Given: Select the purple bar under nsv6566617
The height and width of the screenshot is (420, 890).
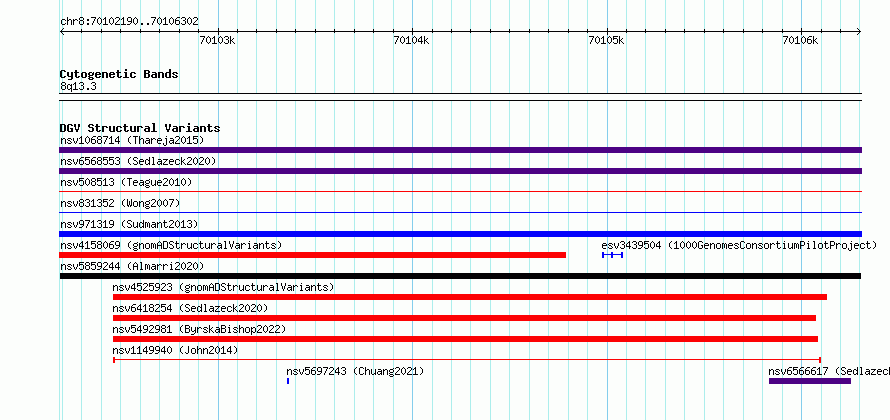Looking at the screenshot, I should [810, 381].
